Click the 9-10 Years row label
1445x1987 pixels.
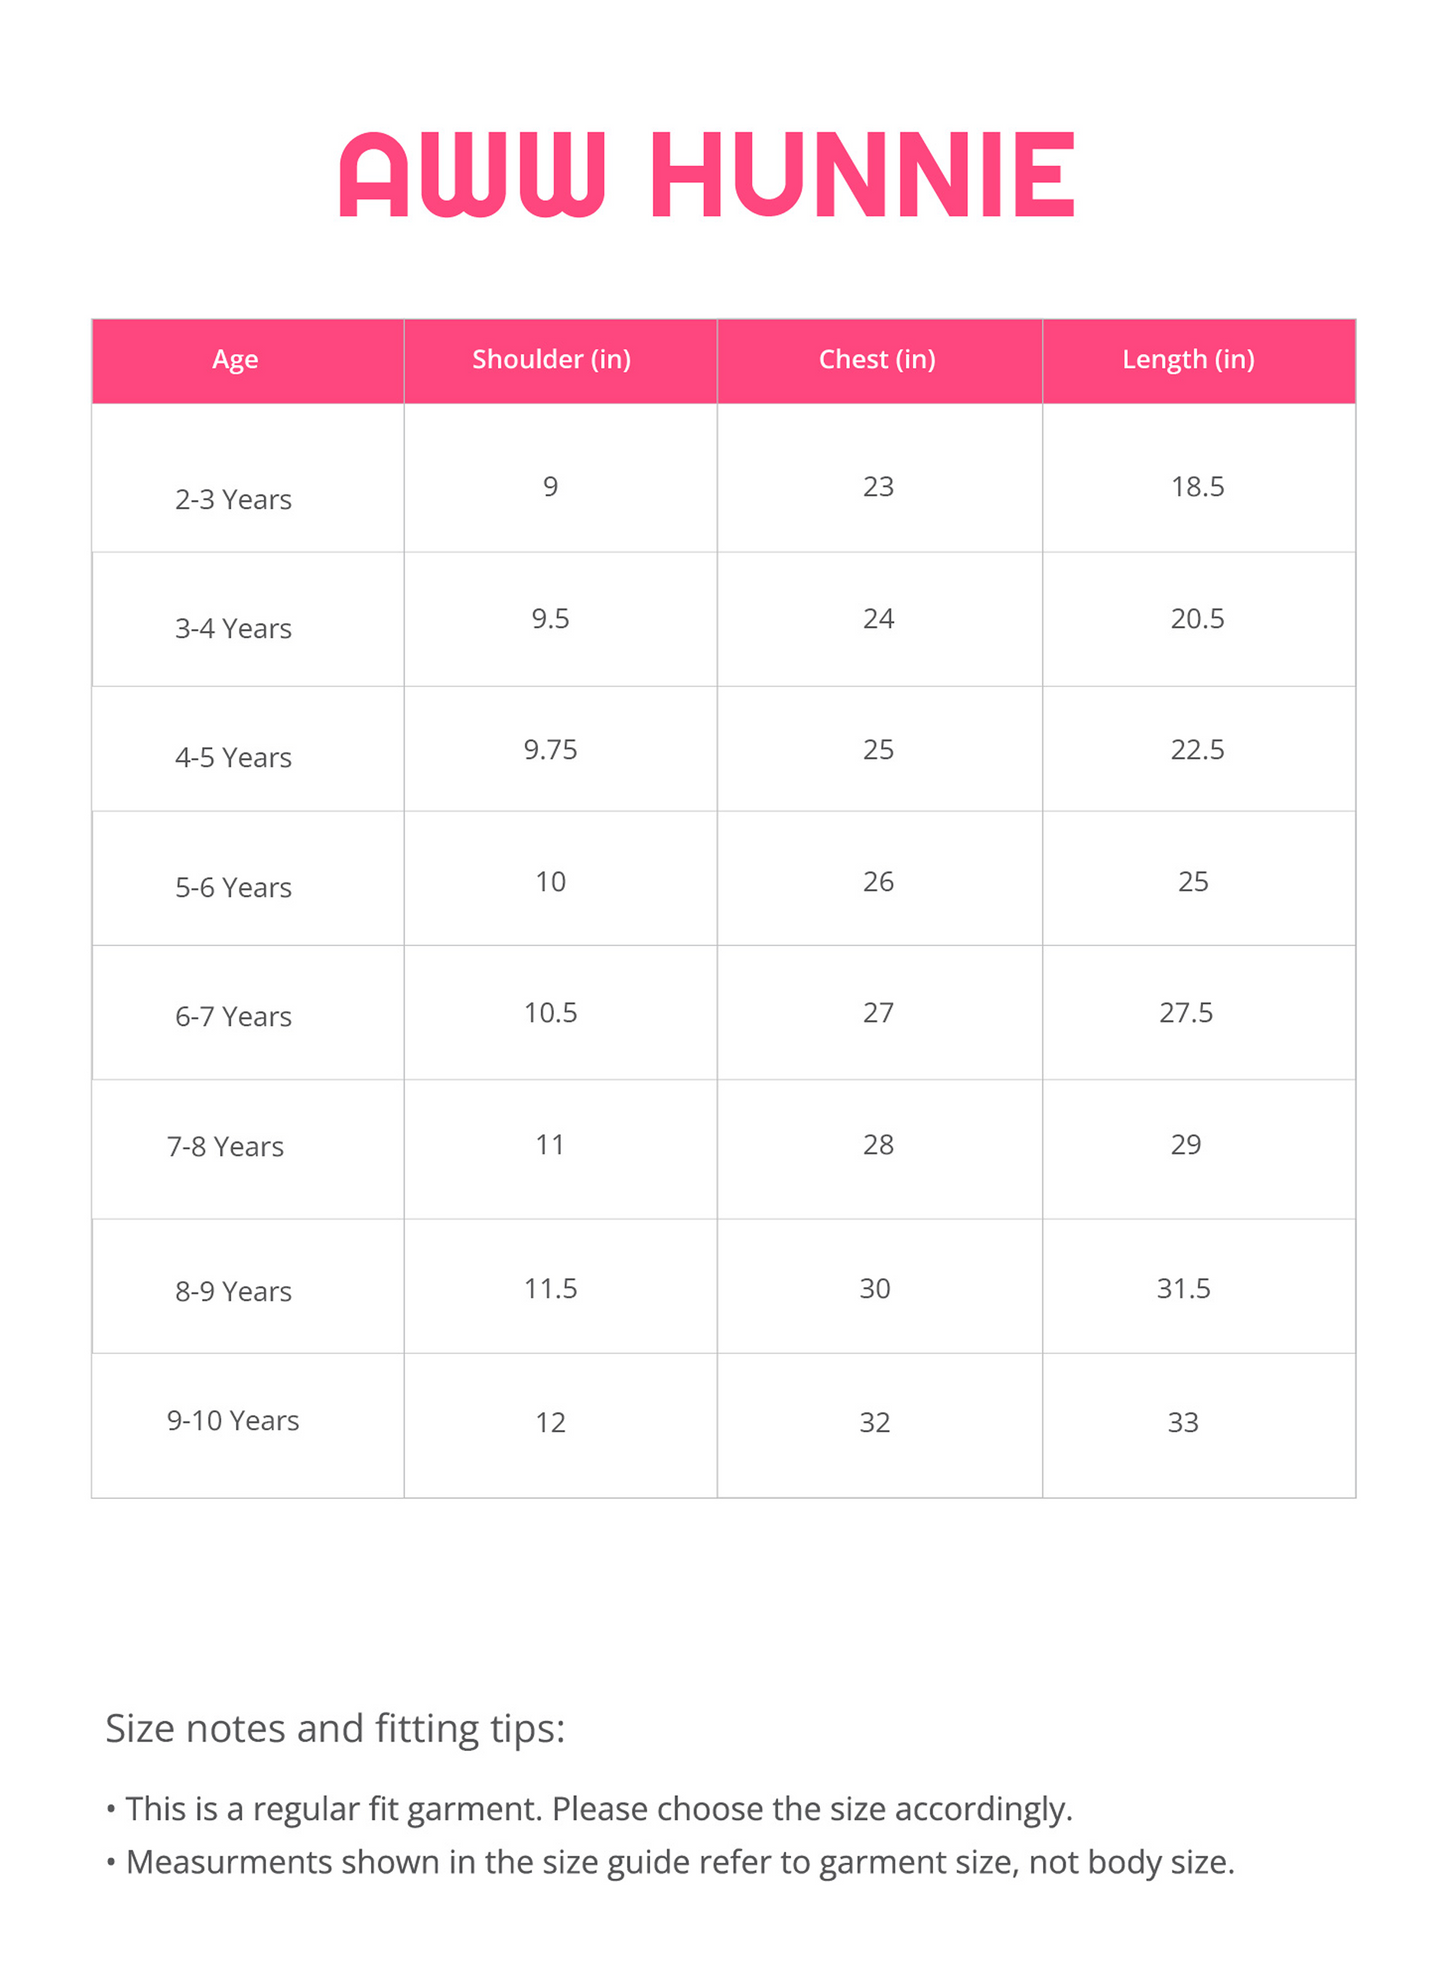(233, 1420)
